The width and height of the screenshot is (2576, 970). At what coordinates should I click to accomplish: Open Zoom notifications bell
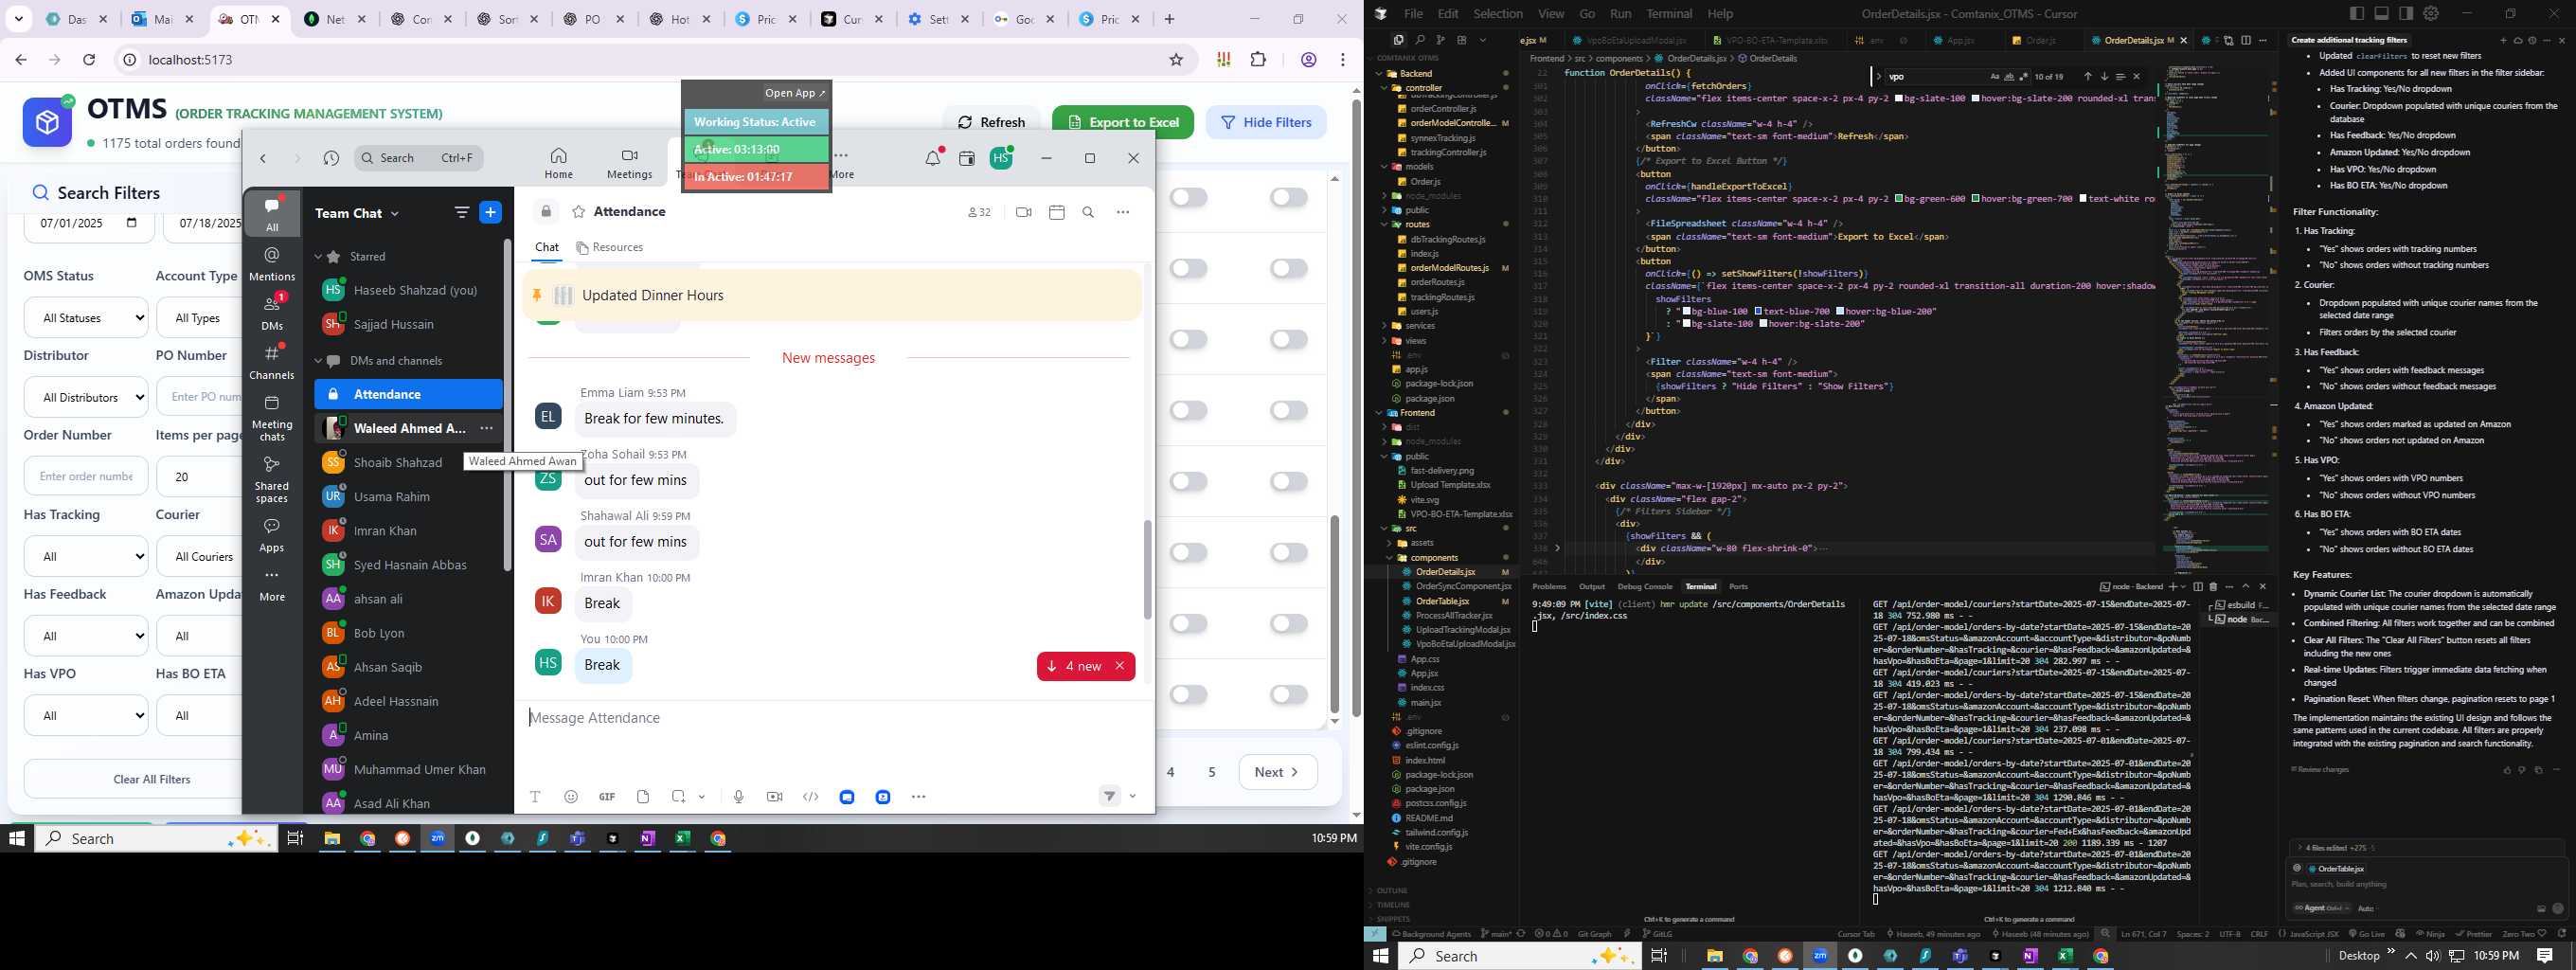pos(933,158)
